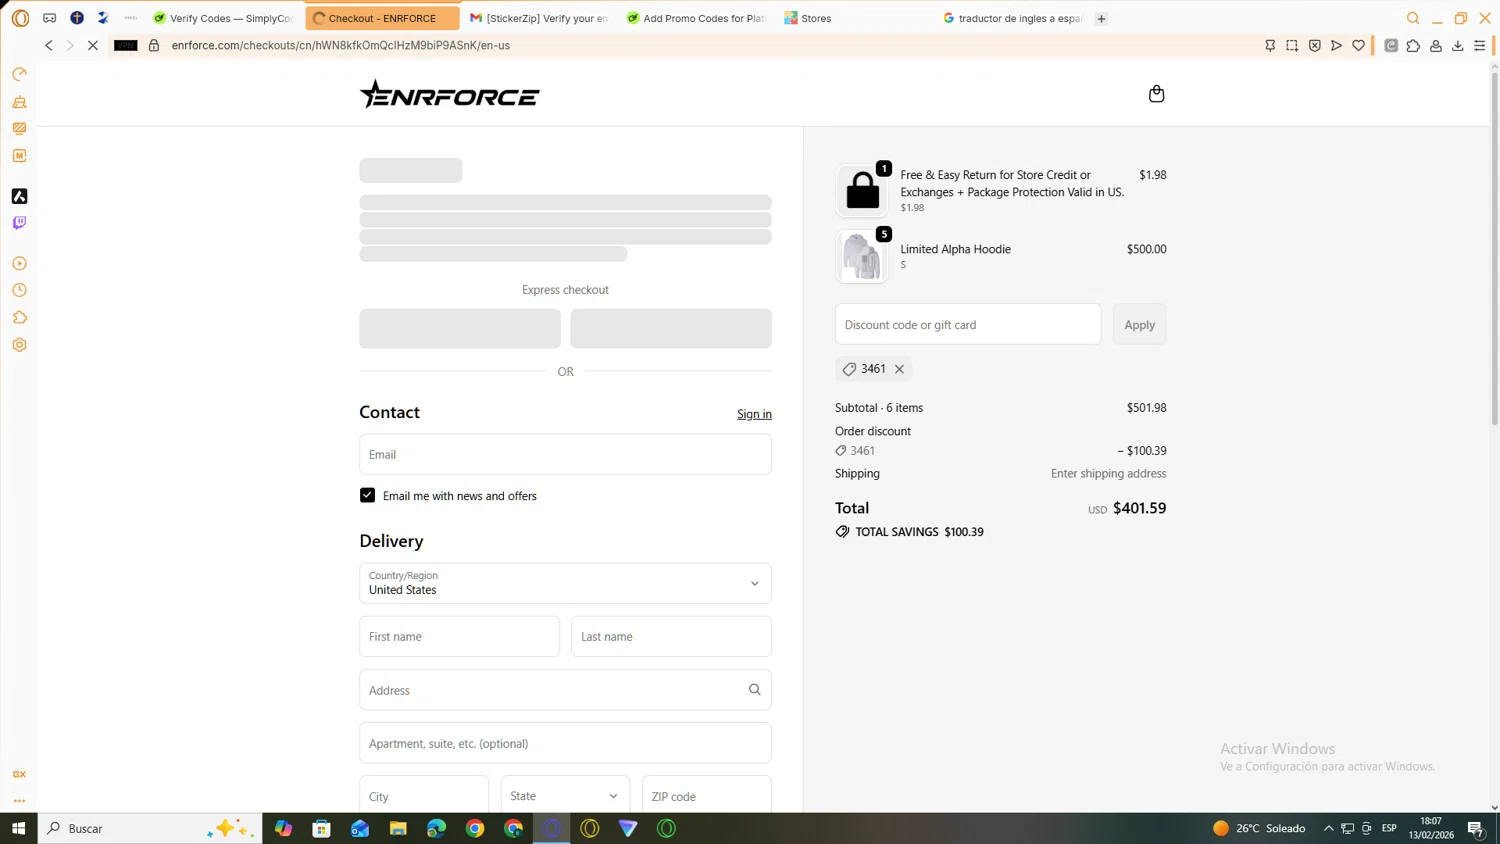Open the extensions cube icon in the sidebar
This screenshot has height=844, width=1500.
[x=19, y=317]
